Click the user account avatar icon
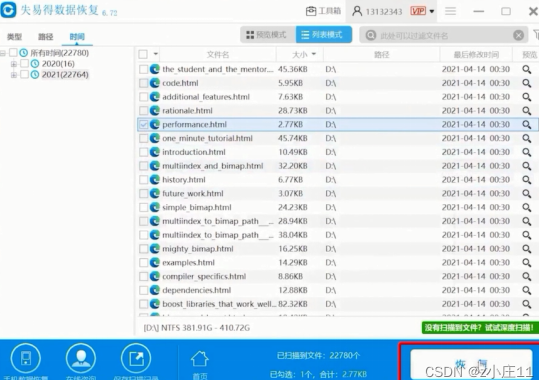This screenshot has width=539, height=380. (357, 11)
